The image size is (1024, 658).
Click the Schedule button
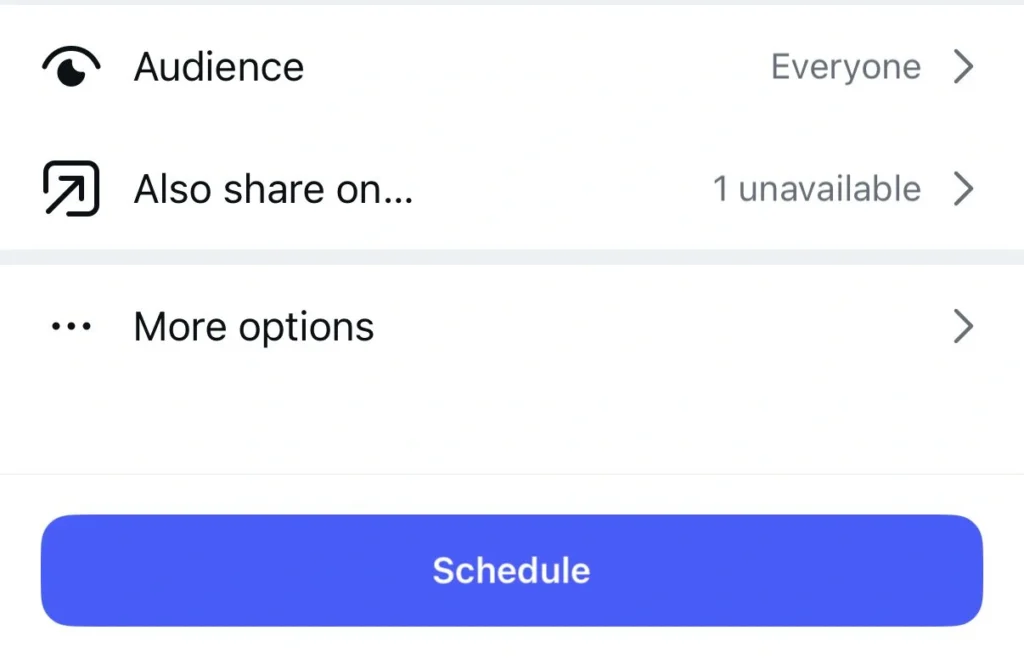coord(511,570)
